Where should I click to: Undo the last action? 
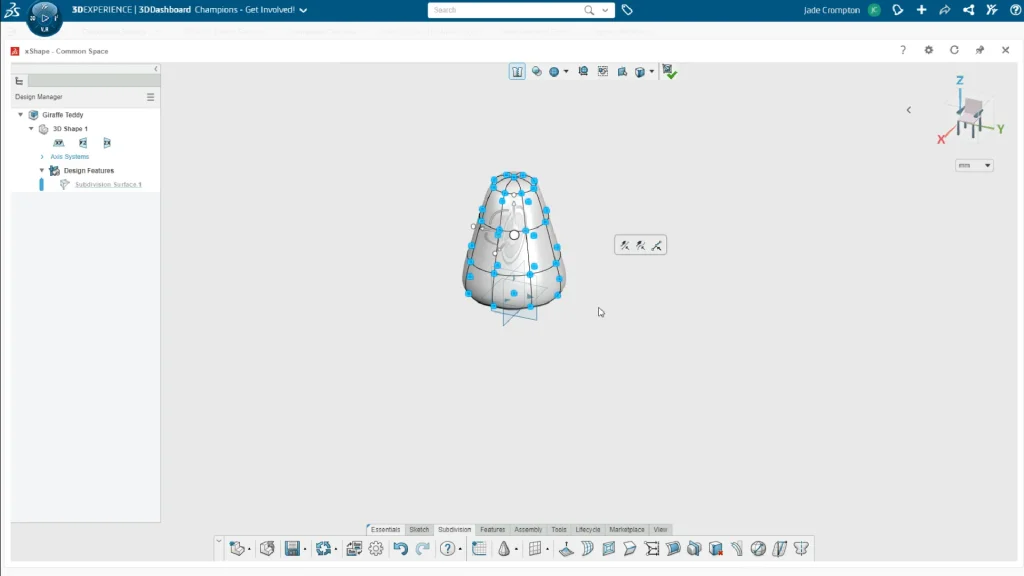(400, 548)
